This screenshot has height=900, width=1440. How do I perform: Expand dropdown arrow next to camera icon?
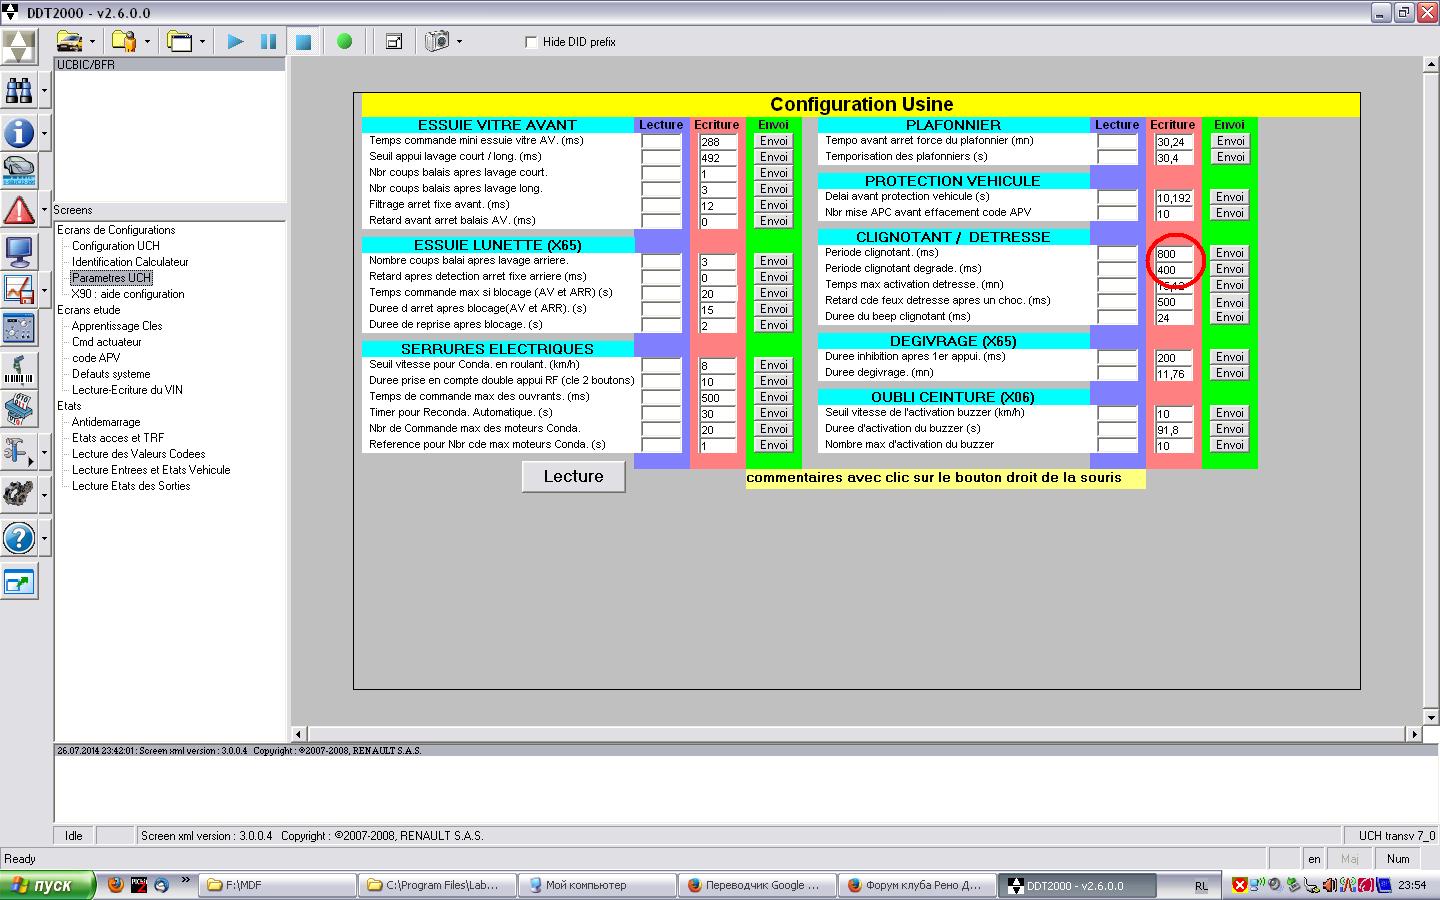click(x=459, y=42)
